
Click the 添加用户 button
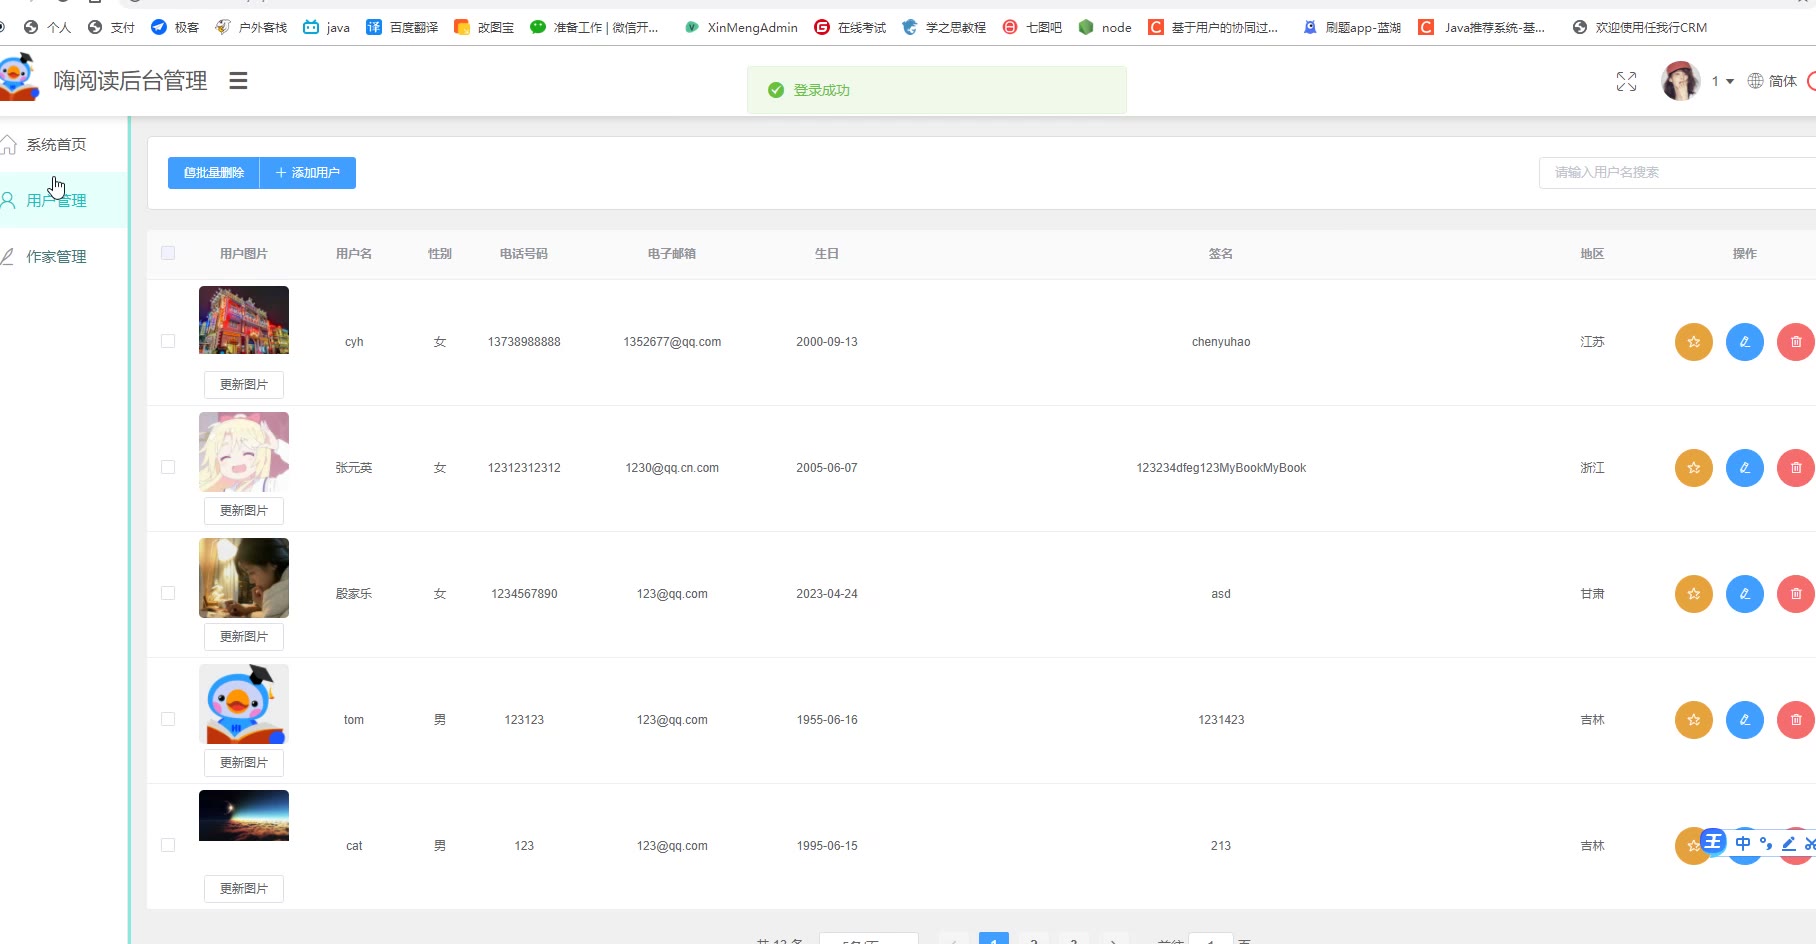pyautogui.click(x=308, y=173)
